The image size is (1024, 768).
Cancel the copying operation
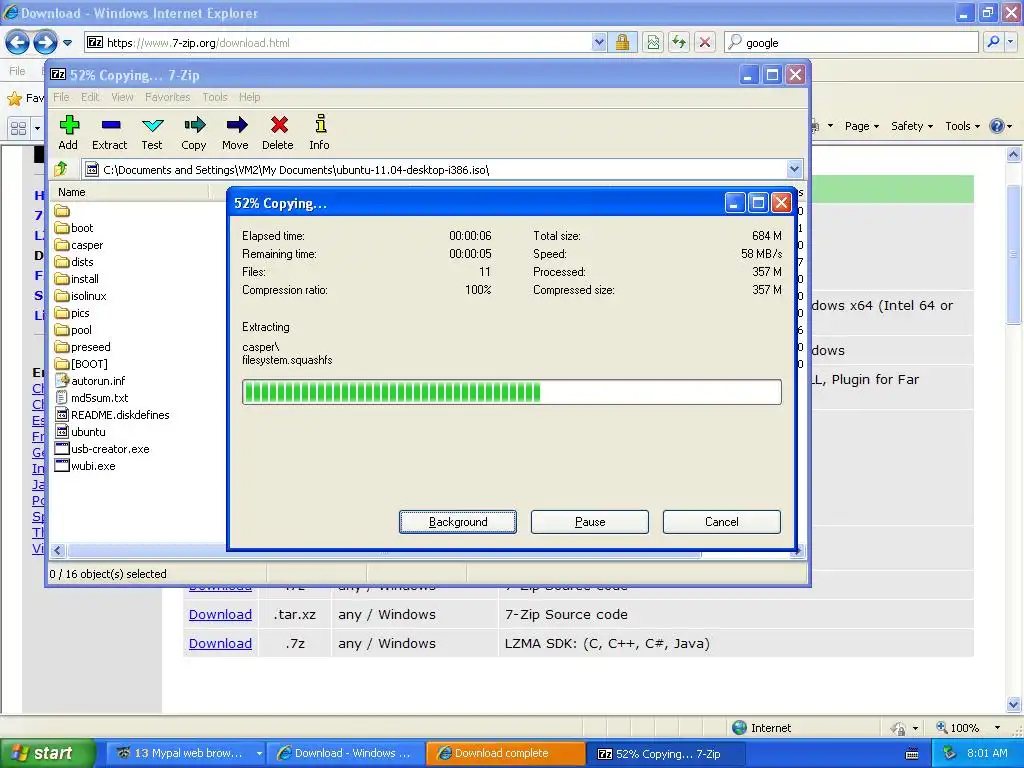pyautogui.click(x=722, y=522)
